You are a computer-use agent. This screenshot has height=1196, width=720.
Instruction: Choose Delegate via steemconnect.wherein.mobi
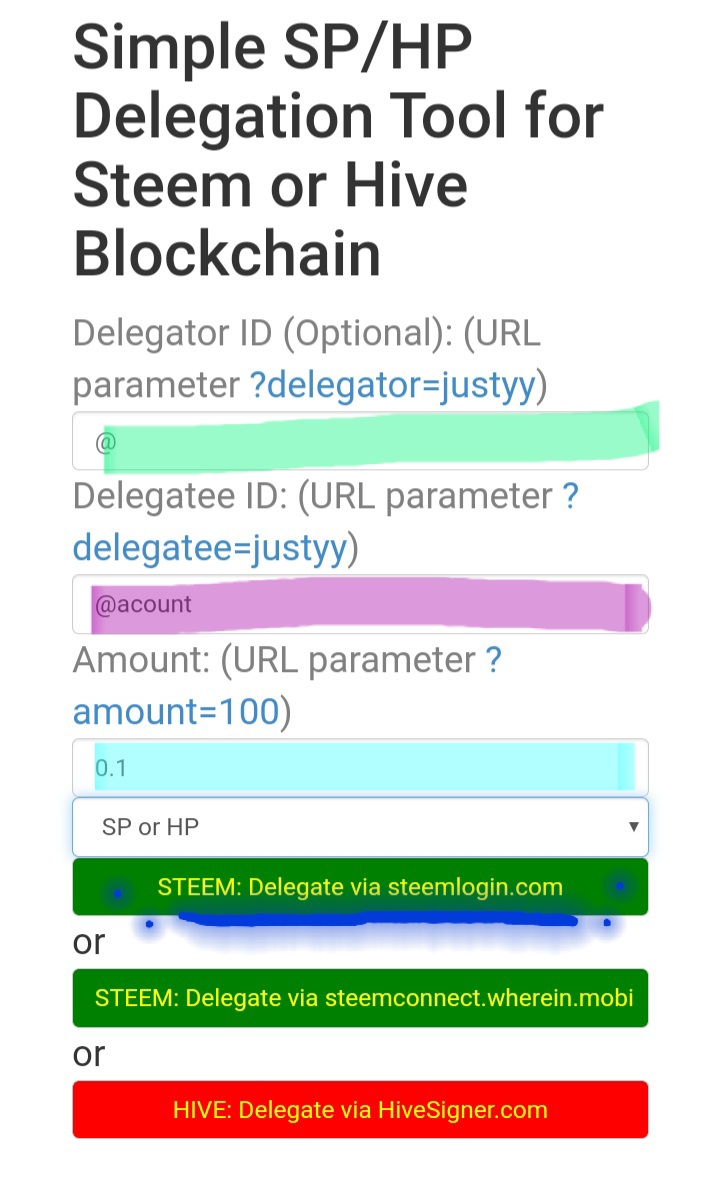[x=360, y=998]
